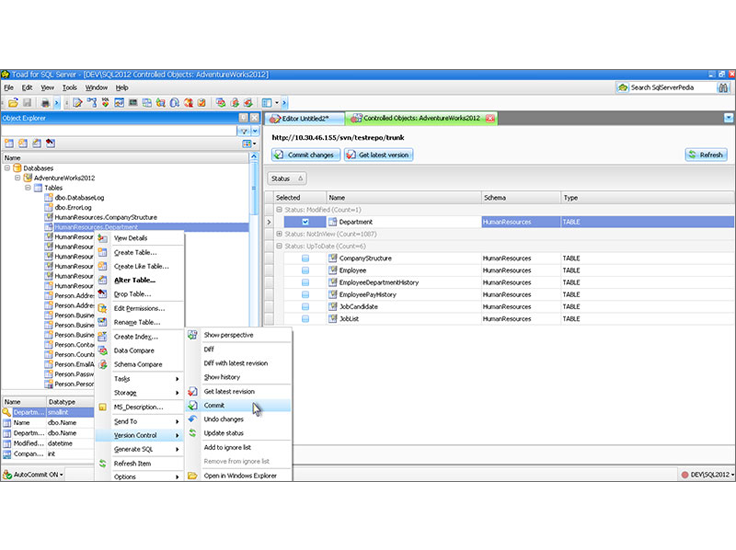Click the Undo changes arrow icon

point(192,419)
